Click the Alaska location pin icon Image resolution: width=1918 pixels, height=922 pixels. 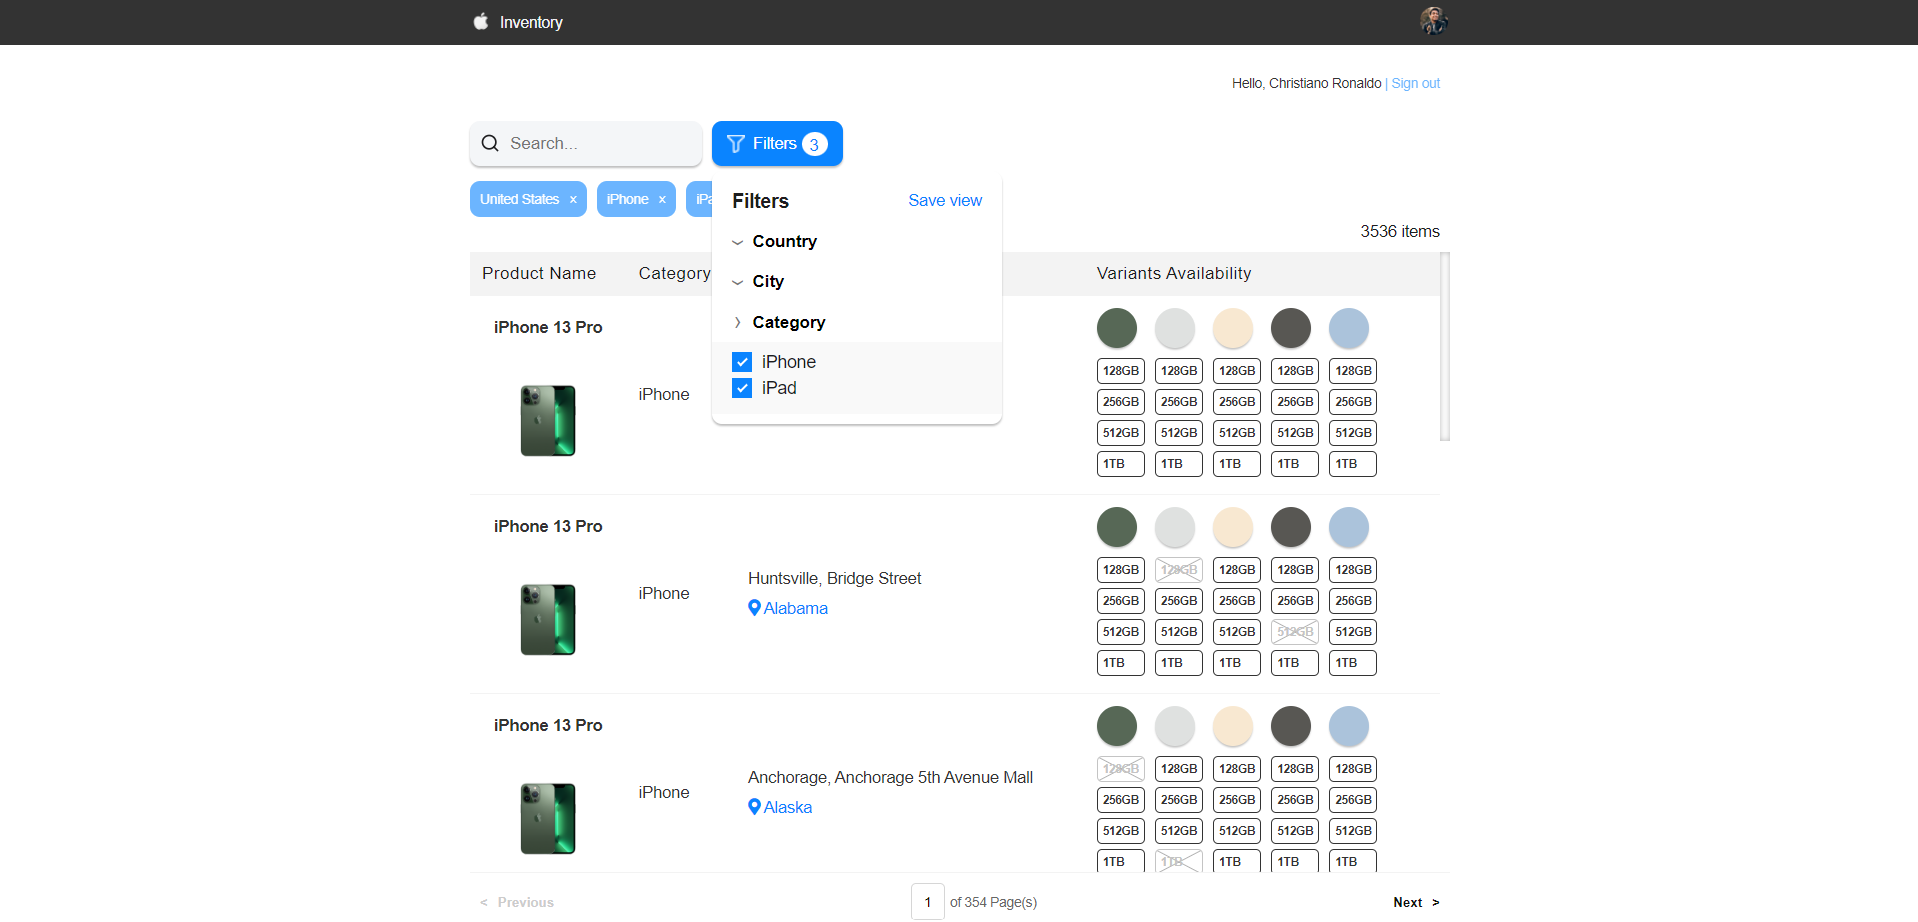(755, 806)
